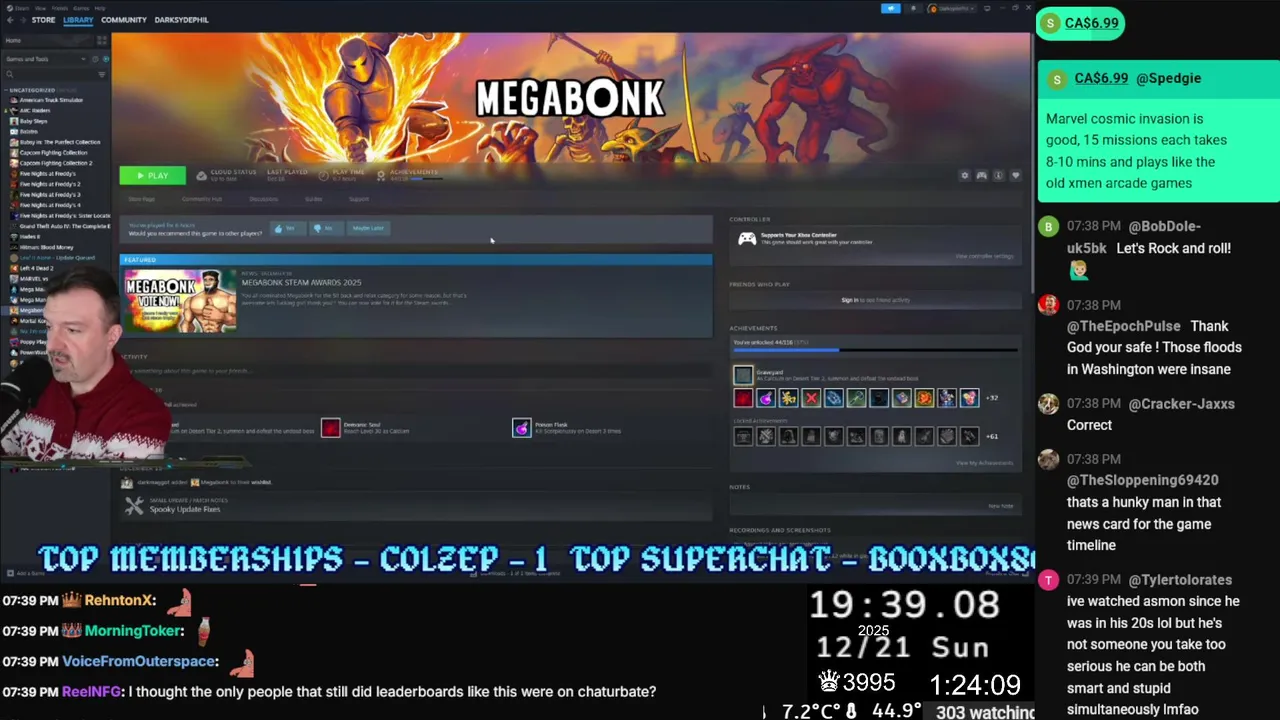Image resolution: width=1280 pixels, height=720 pixels.
Task: Click Grand Theft Auto IV game icon
Action: pyautogui.click(x=14, y=226)
